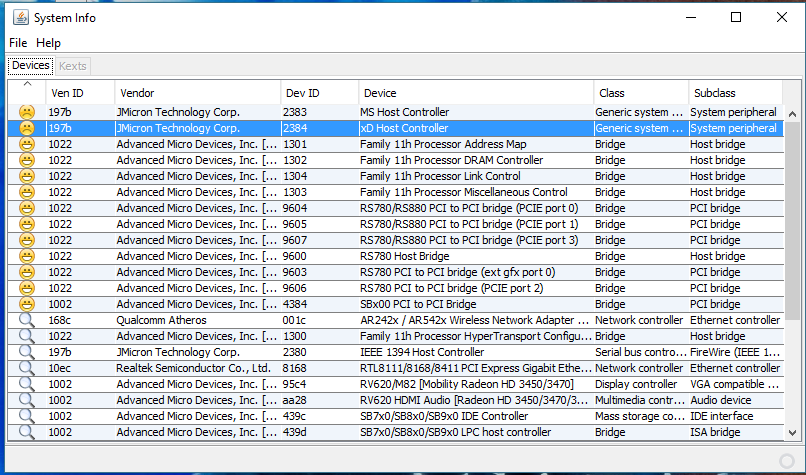The image size is (806, 475).
Task: Click scrollbar up arrow in device table
Action: pyautogui.click(x=792, y=114)
